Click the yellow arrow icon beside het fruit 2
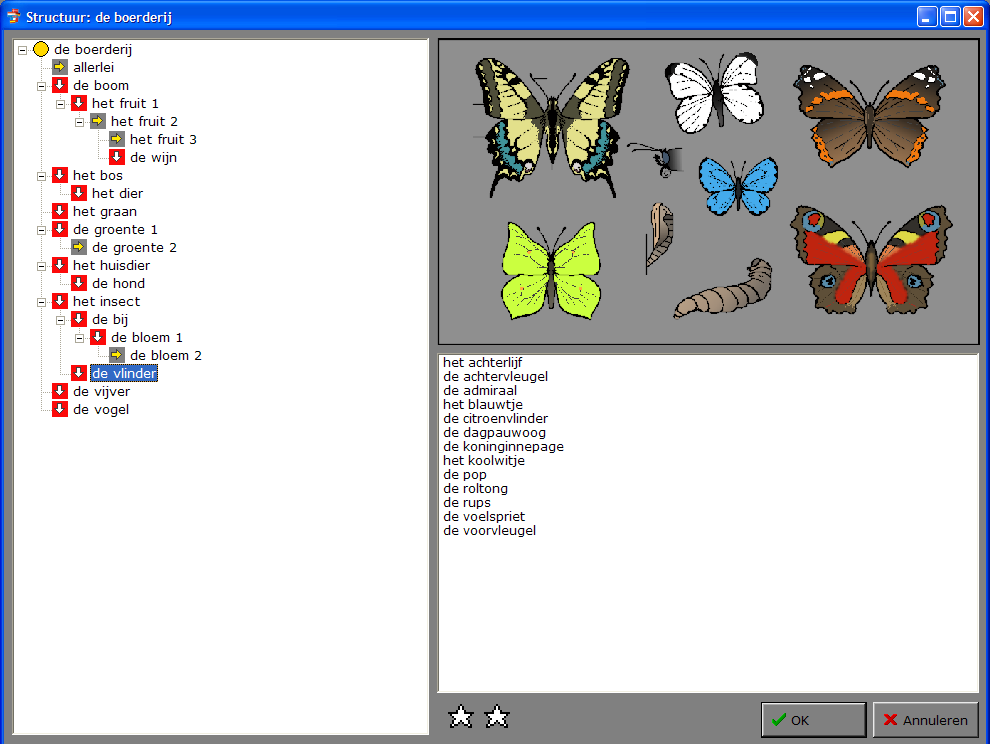This screenshot has width=990, height=744. tap(98, 121)
